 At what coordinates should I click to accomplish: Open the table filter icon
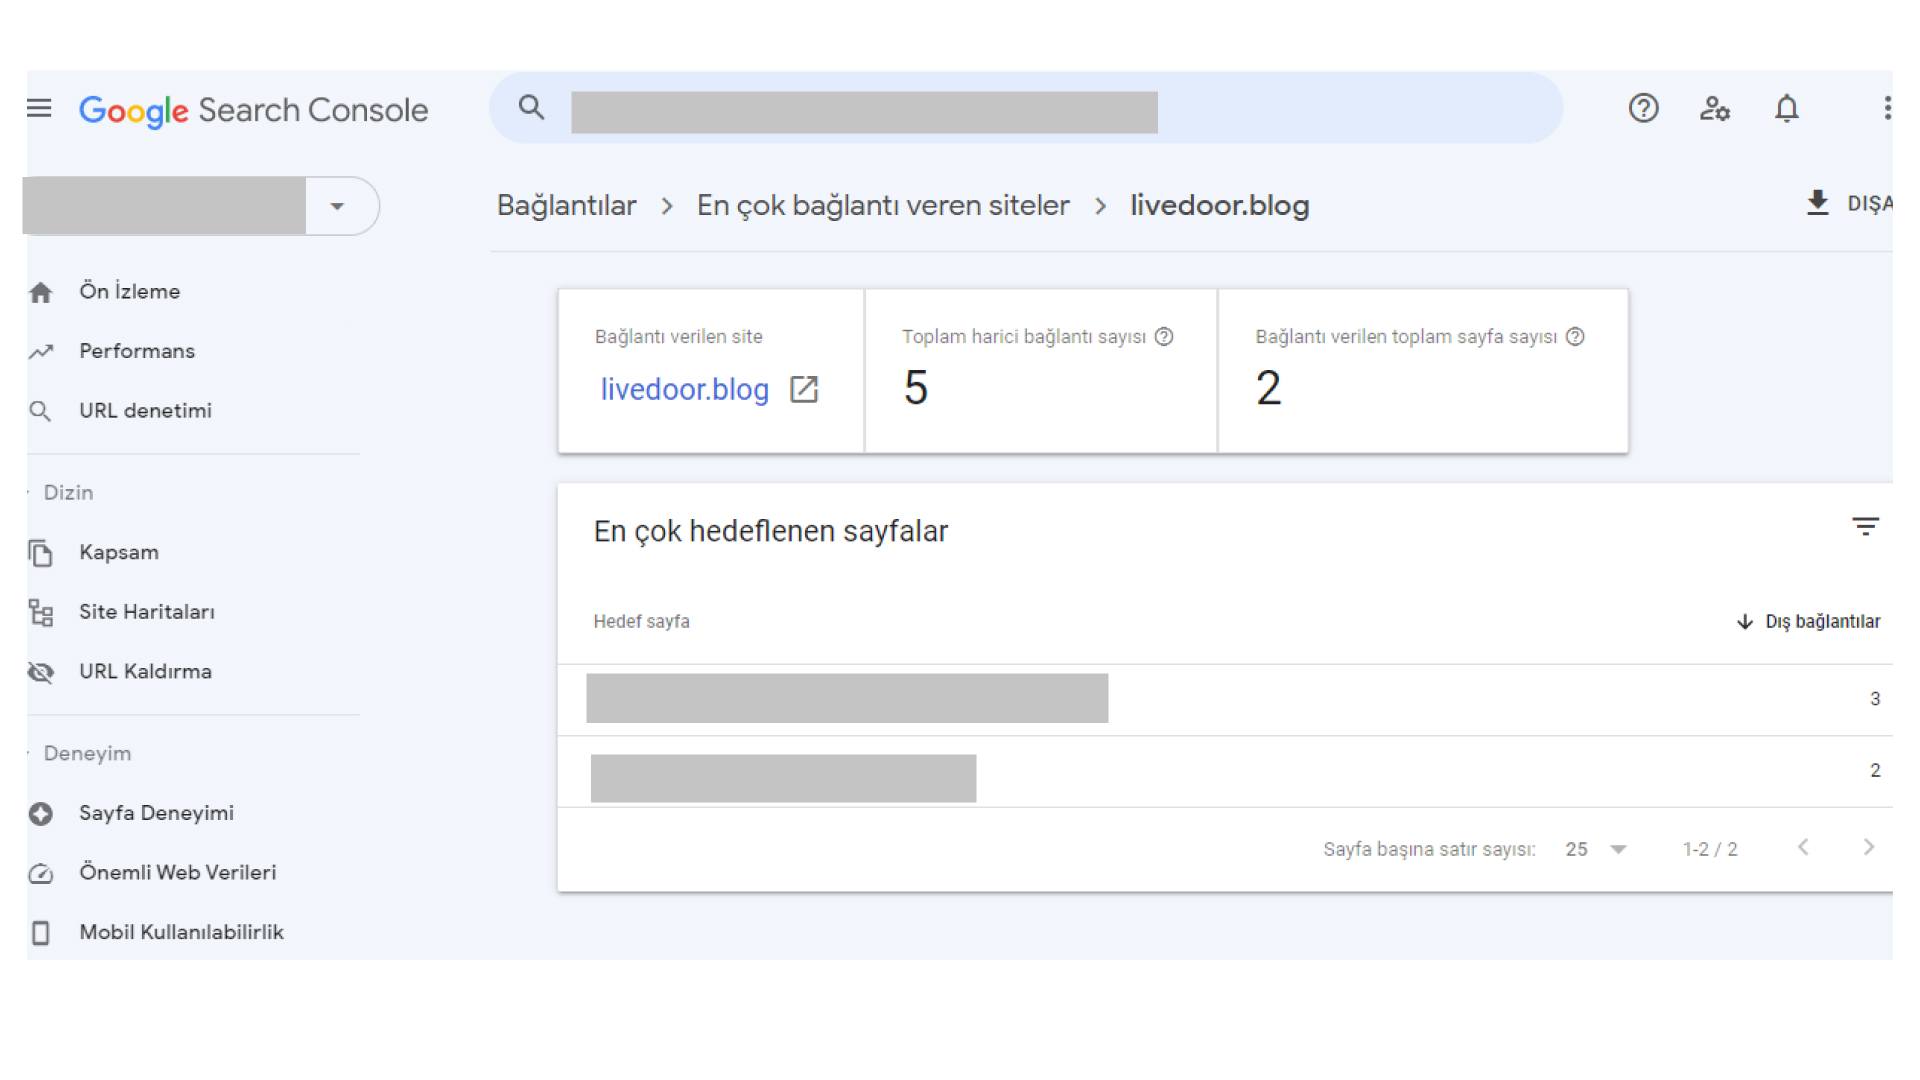(1865, 527)
